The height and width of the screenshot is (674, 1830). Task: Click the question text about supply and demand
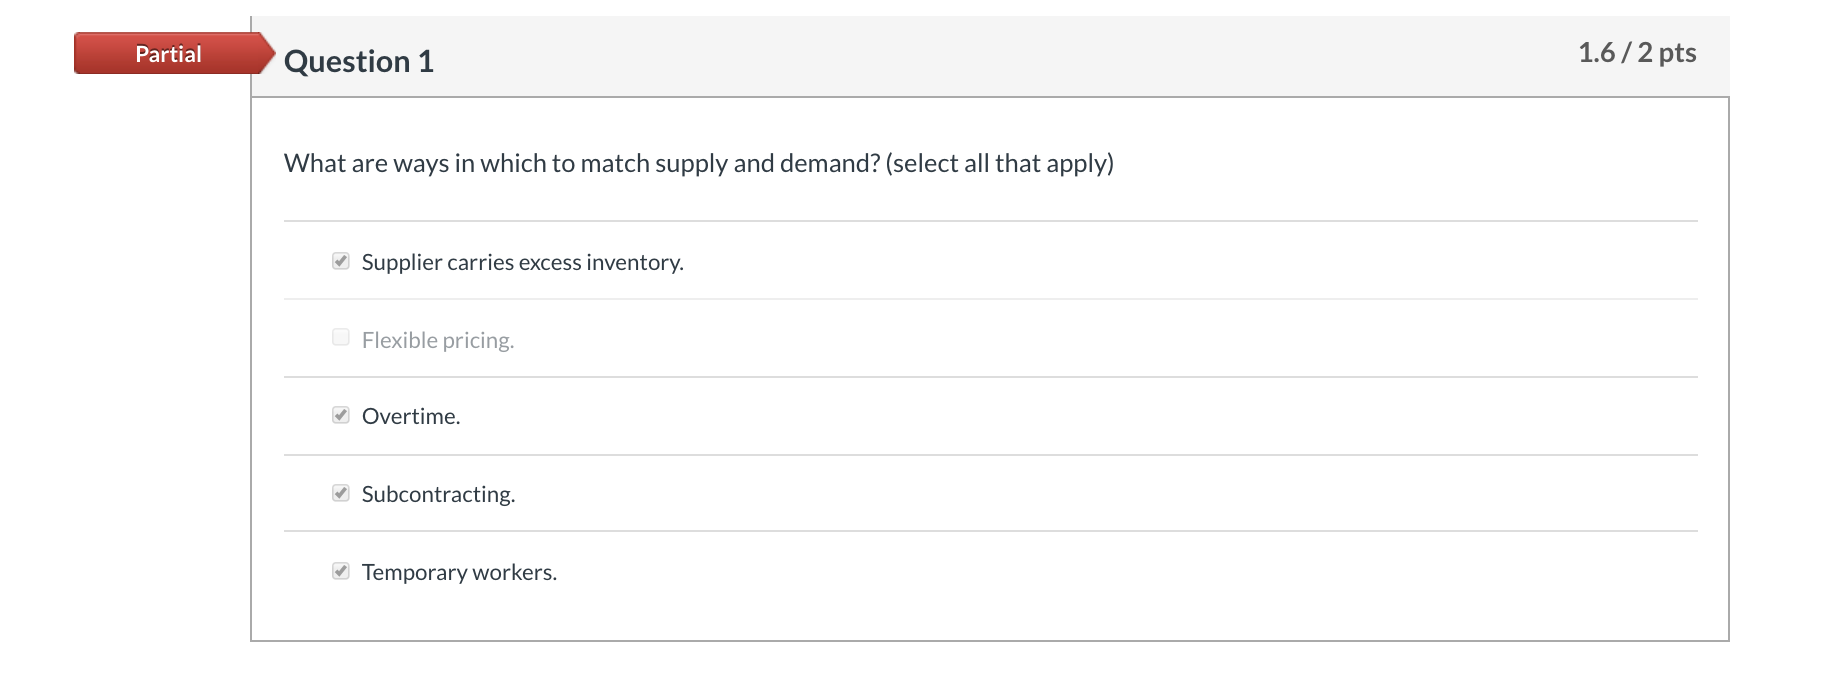(582, 163)
